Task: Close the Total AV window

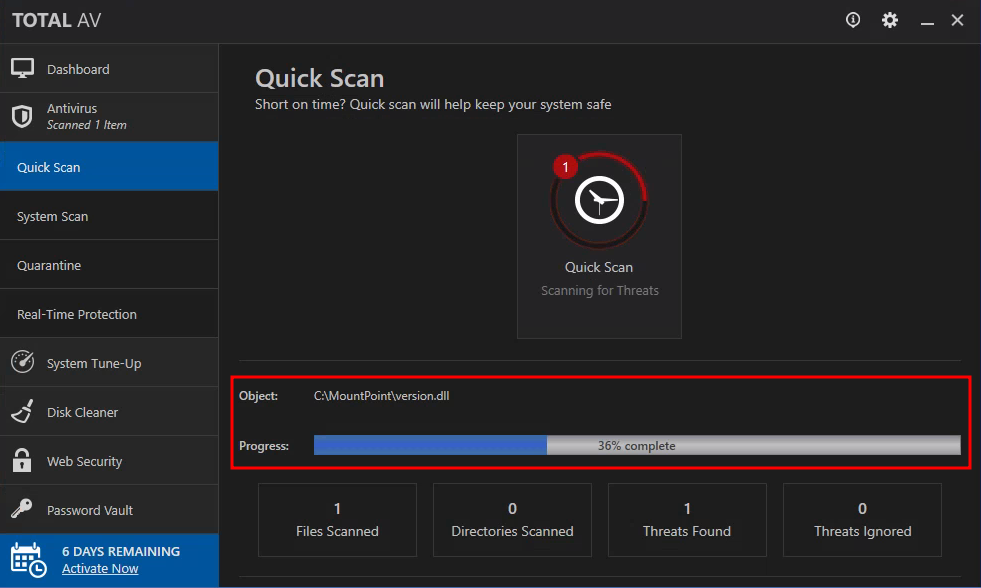Action: (x=957, y=20)
